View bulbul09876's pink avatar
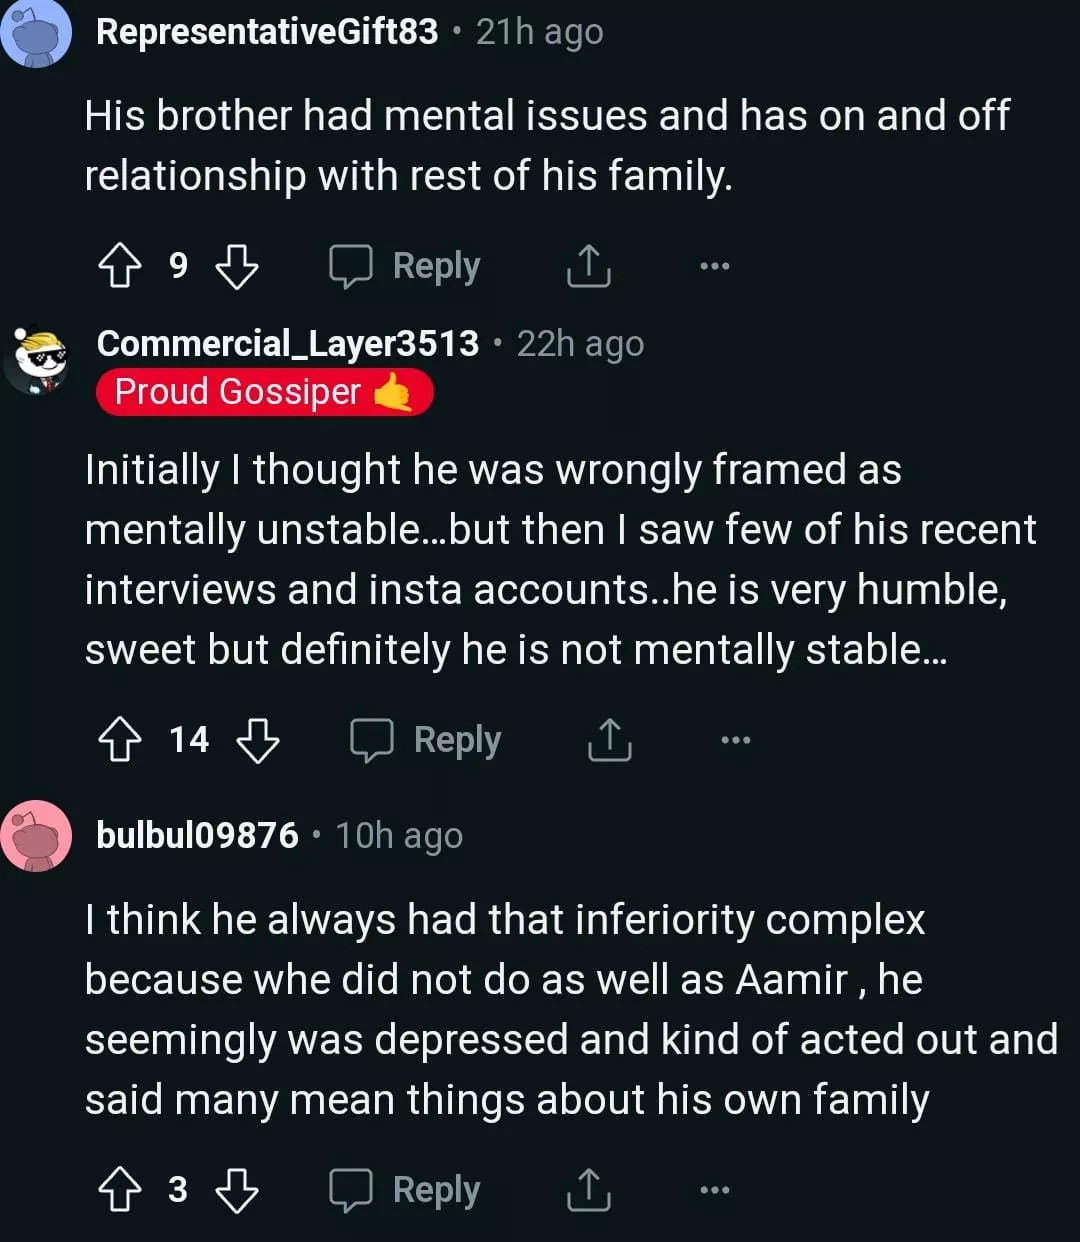This screenshot has width=1080, height=1242. pos(36,836)
